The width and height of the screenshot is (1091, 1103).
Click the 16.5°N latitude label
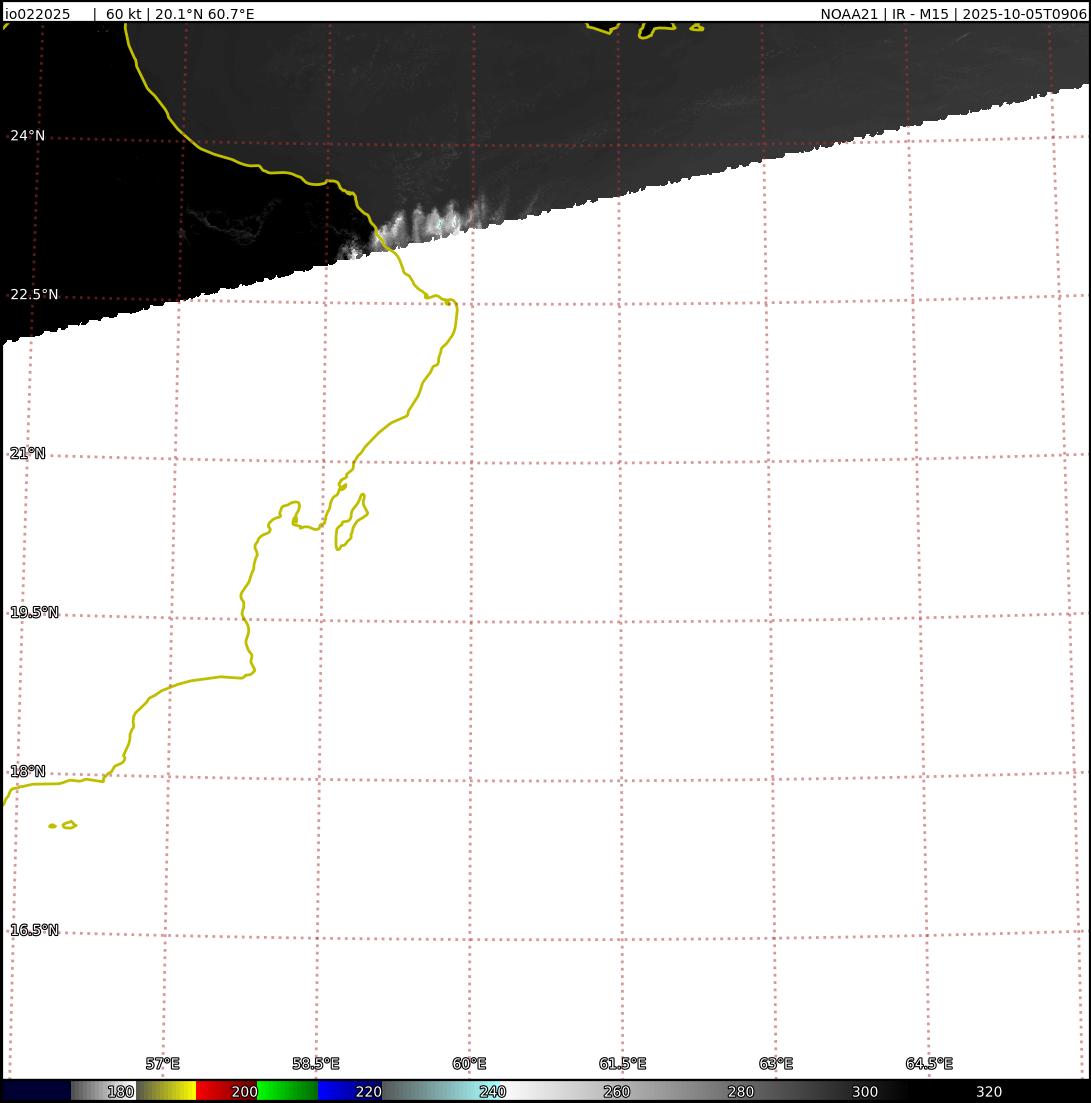pos(34,930)
